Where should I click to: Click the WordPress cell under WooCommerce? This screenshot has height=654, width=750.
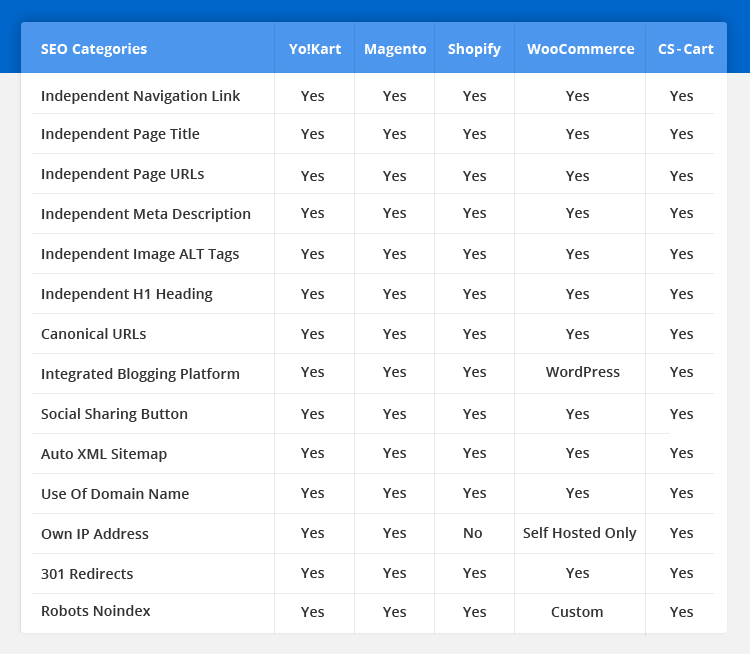[582, 372]
